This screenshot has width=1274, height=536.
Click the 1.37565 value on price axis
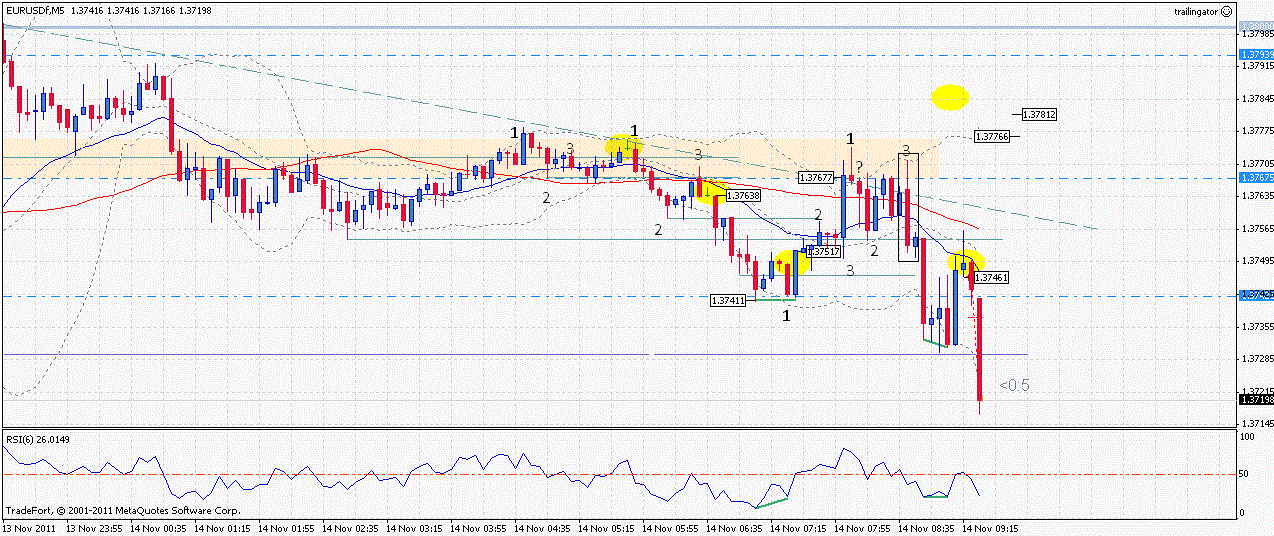pyautogui.click(x=1257, y=229)
